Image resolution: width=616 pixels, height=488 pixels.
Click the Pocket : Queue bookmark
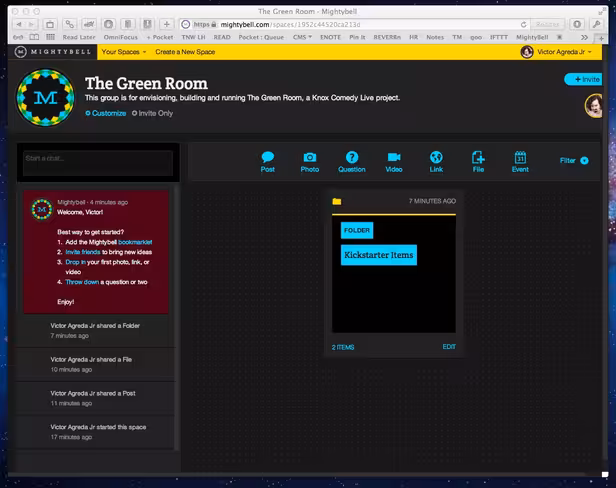point(261,37)
